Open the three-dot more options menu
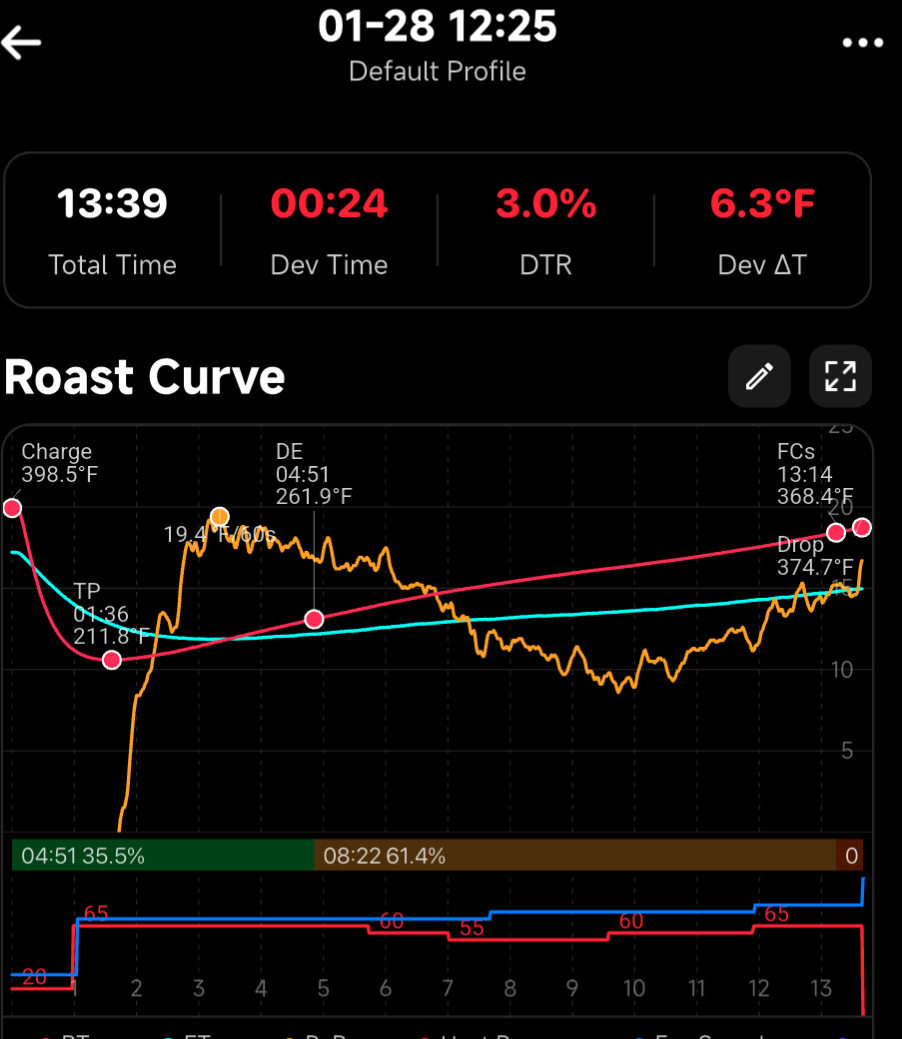Viewport: 902px width, 1039px height. (862, 42)
